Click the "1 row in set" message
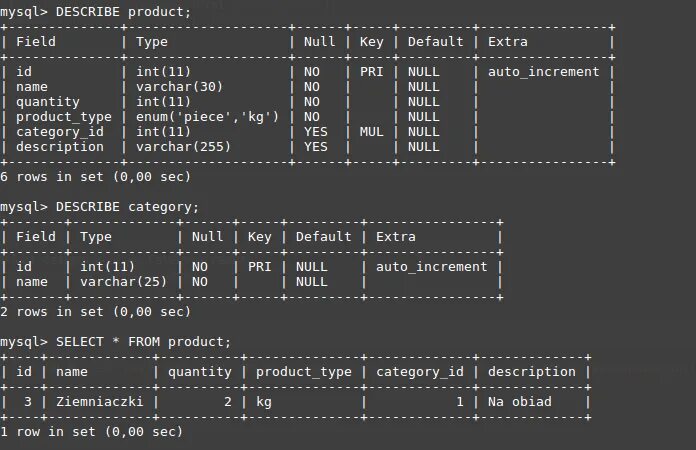696x450 pixels. coord(91,432)
